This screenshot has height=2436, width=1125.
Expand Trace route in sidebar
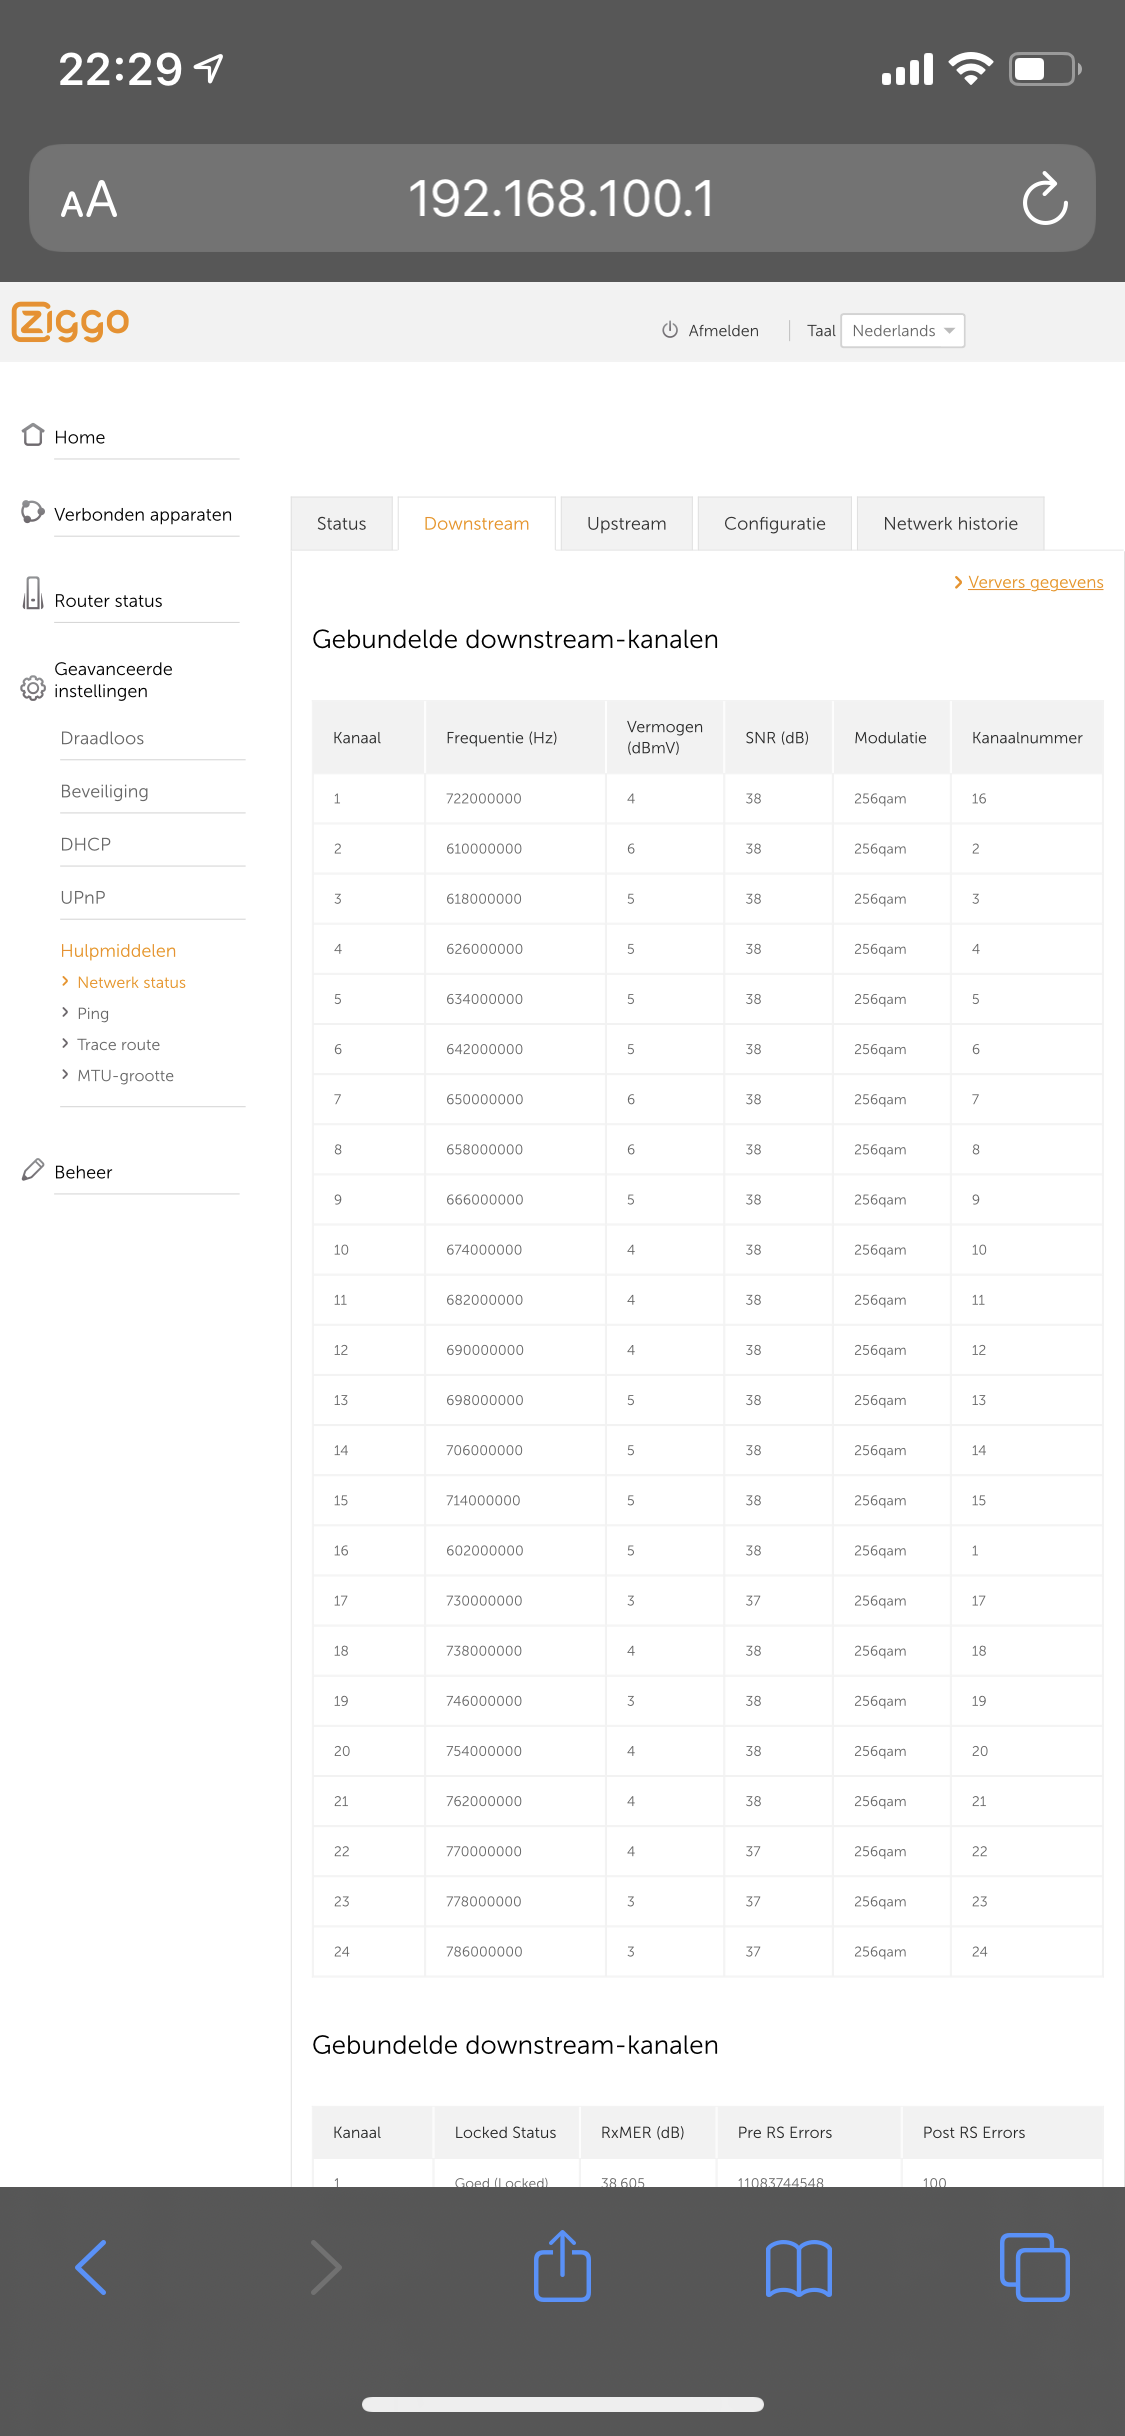(118, 1044)
